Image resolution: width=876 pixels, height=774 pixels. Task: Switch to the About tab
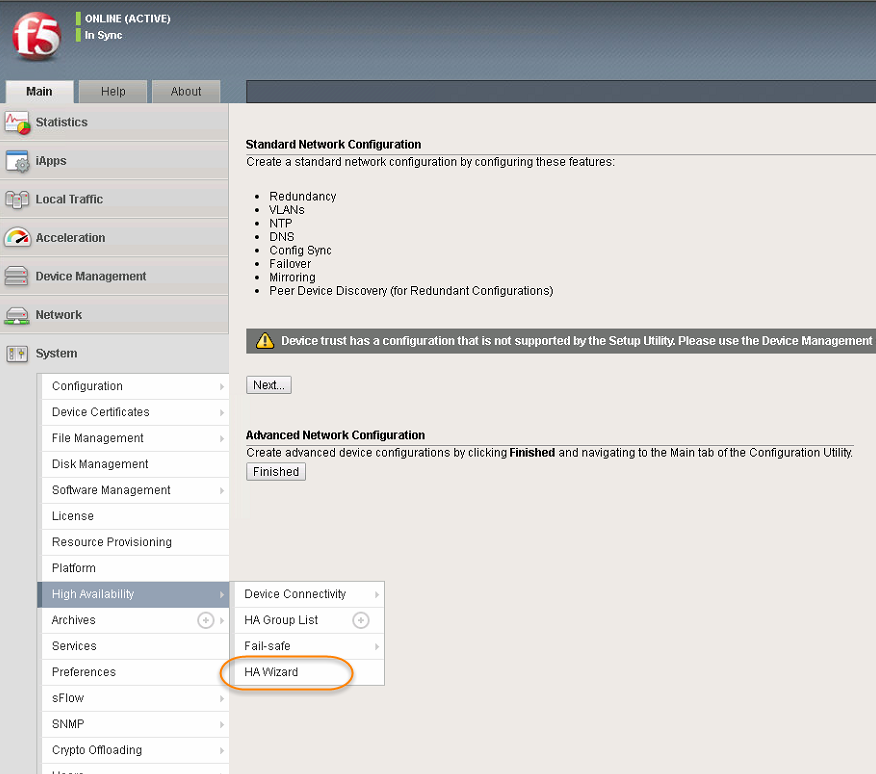pos(186,92)
